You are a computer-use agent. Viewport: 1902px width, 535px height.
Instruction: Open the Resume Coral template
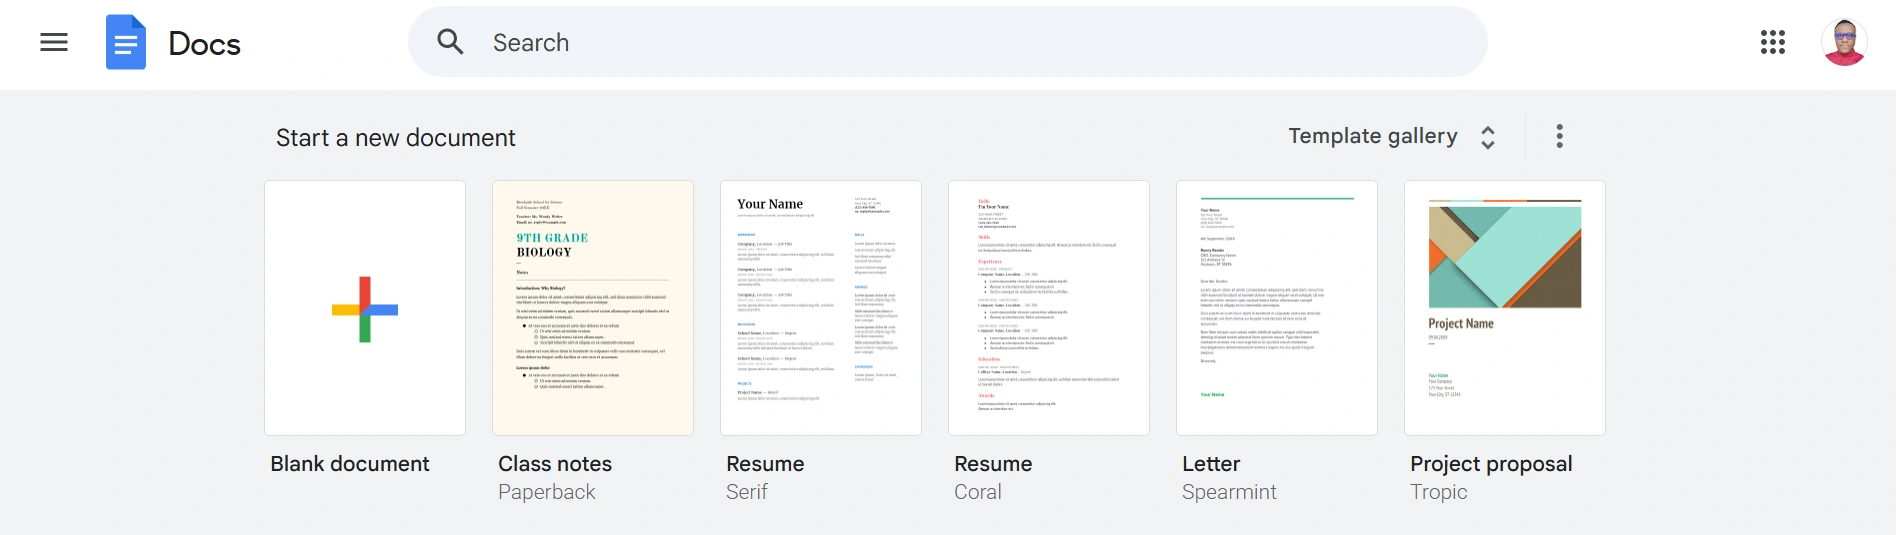[1049, 308]
